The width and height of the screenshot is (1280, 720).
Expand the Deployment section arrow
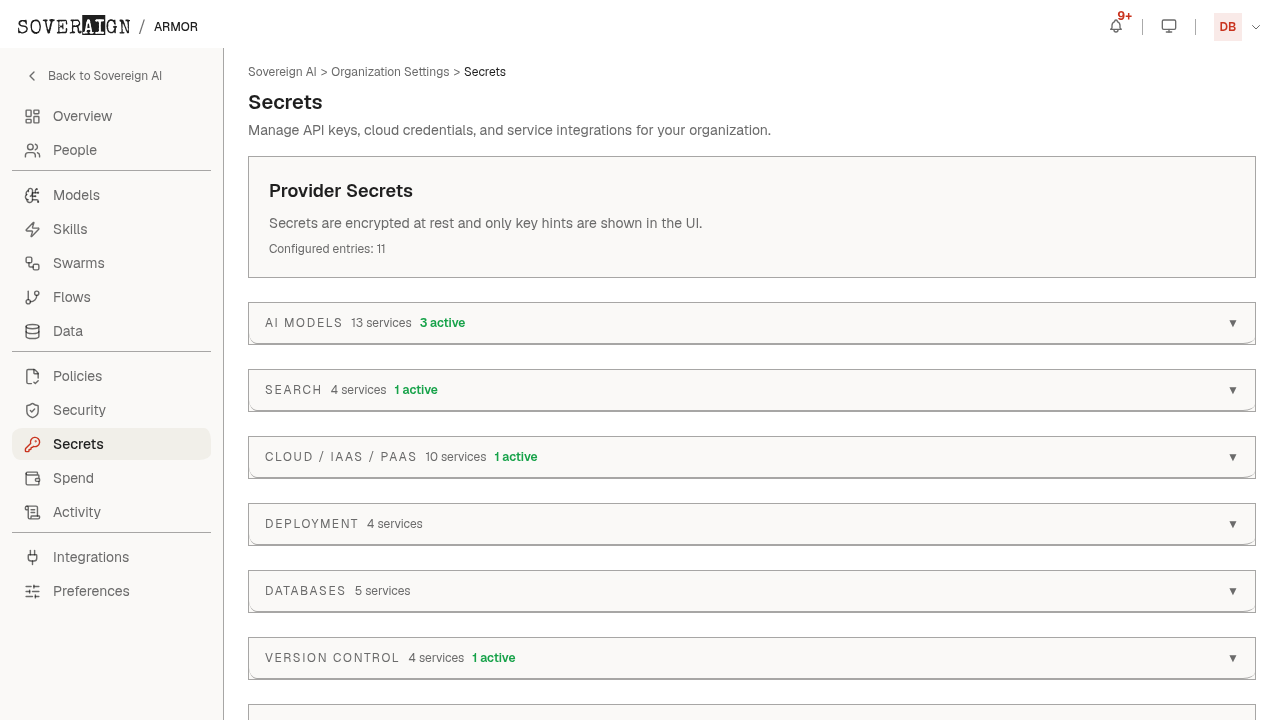coord(1233,524)
